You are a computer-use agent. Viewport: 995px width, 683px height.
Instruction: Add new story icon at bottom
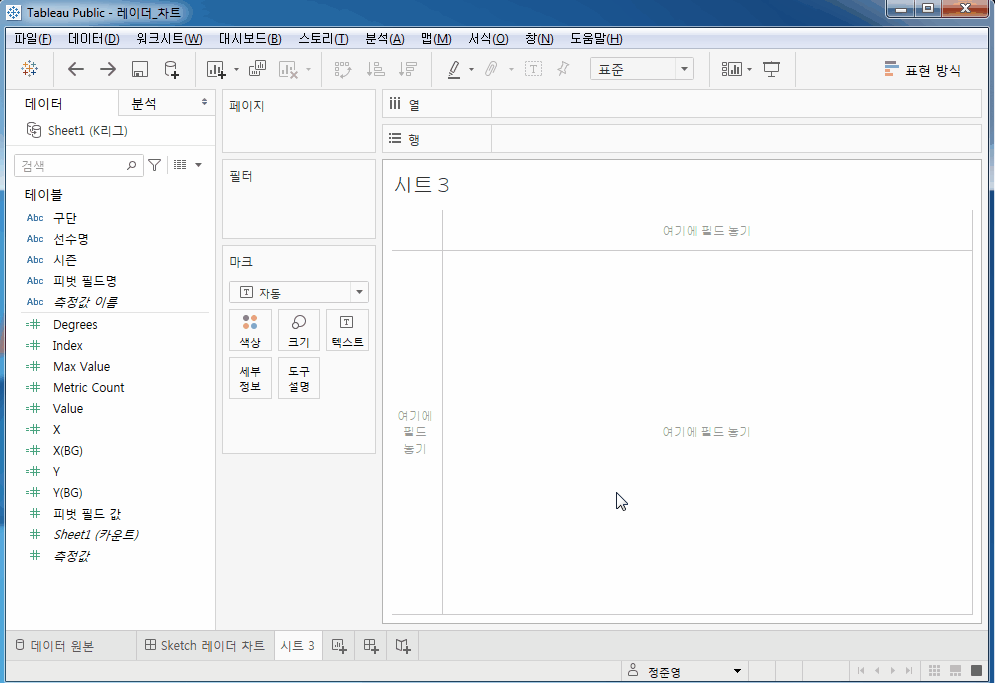click(403, 646)
